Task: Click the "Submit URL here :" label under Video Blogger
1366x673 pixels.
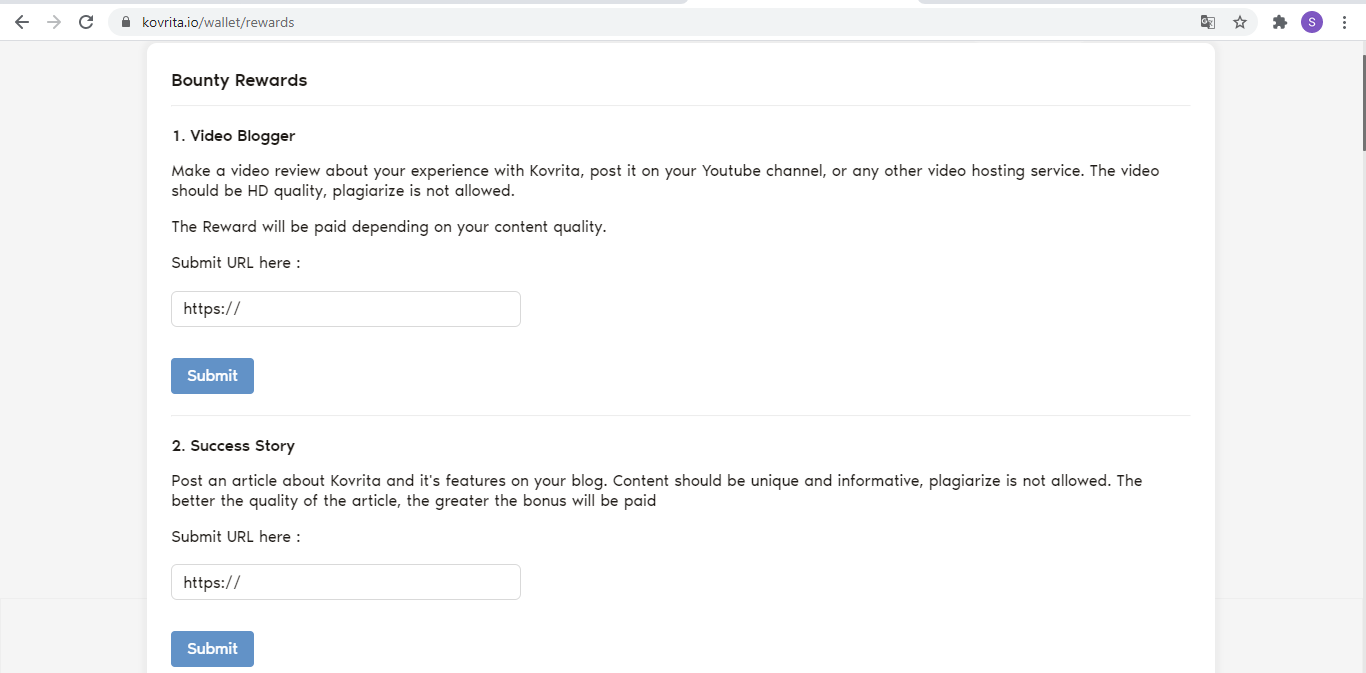Action: 236,263
